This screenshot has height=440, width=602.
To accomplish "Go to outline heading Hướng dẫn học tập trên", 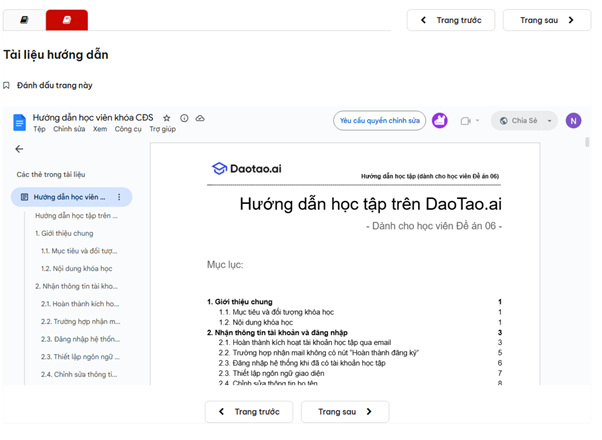I will pyautogui.click(x=76, y=216).
